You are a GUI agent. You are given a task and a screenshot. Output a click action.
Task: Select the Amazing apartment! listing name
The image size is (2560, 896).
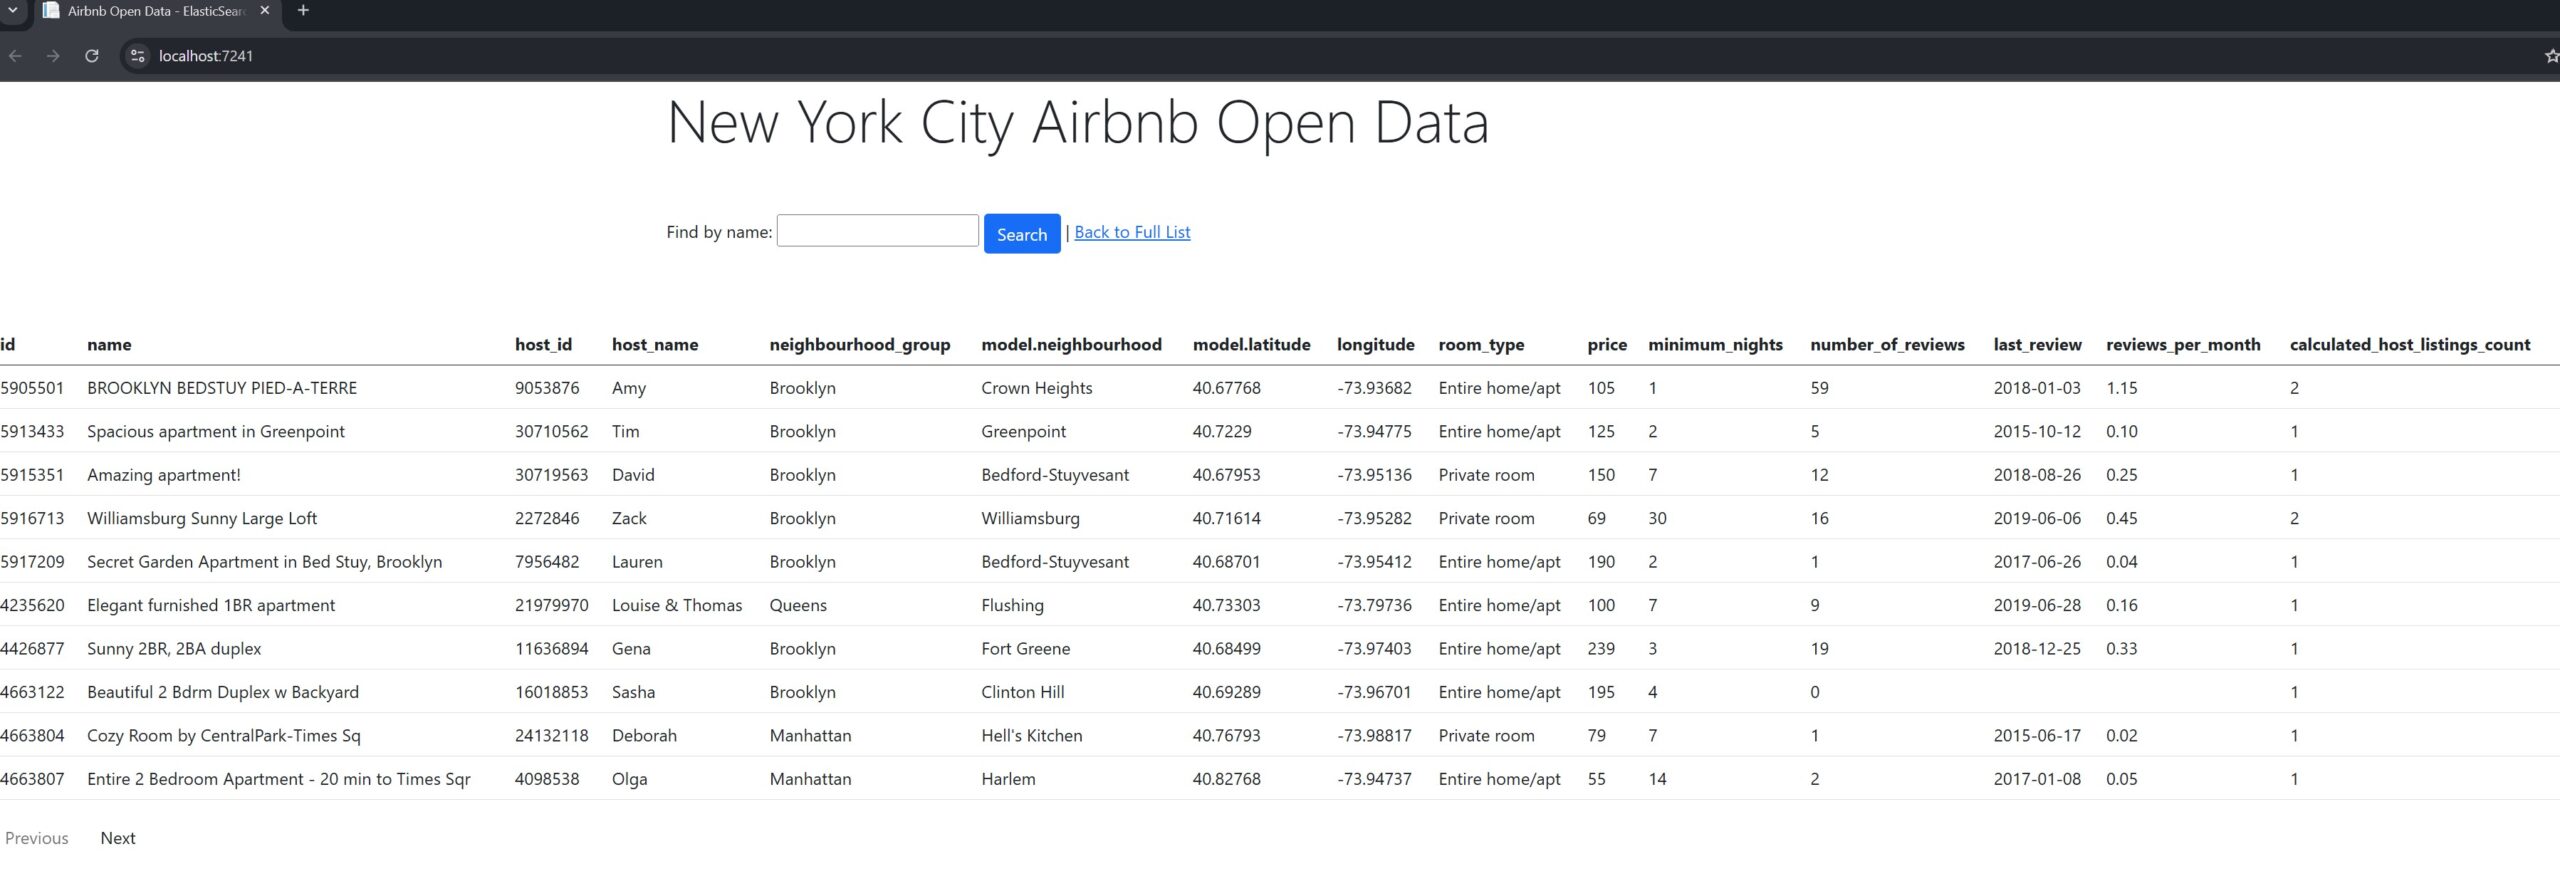(x=164, y=475)
